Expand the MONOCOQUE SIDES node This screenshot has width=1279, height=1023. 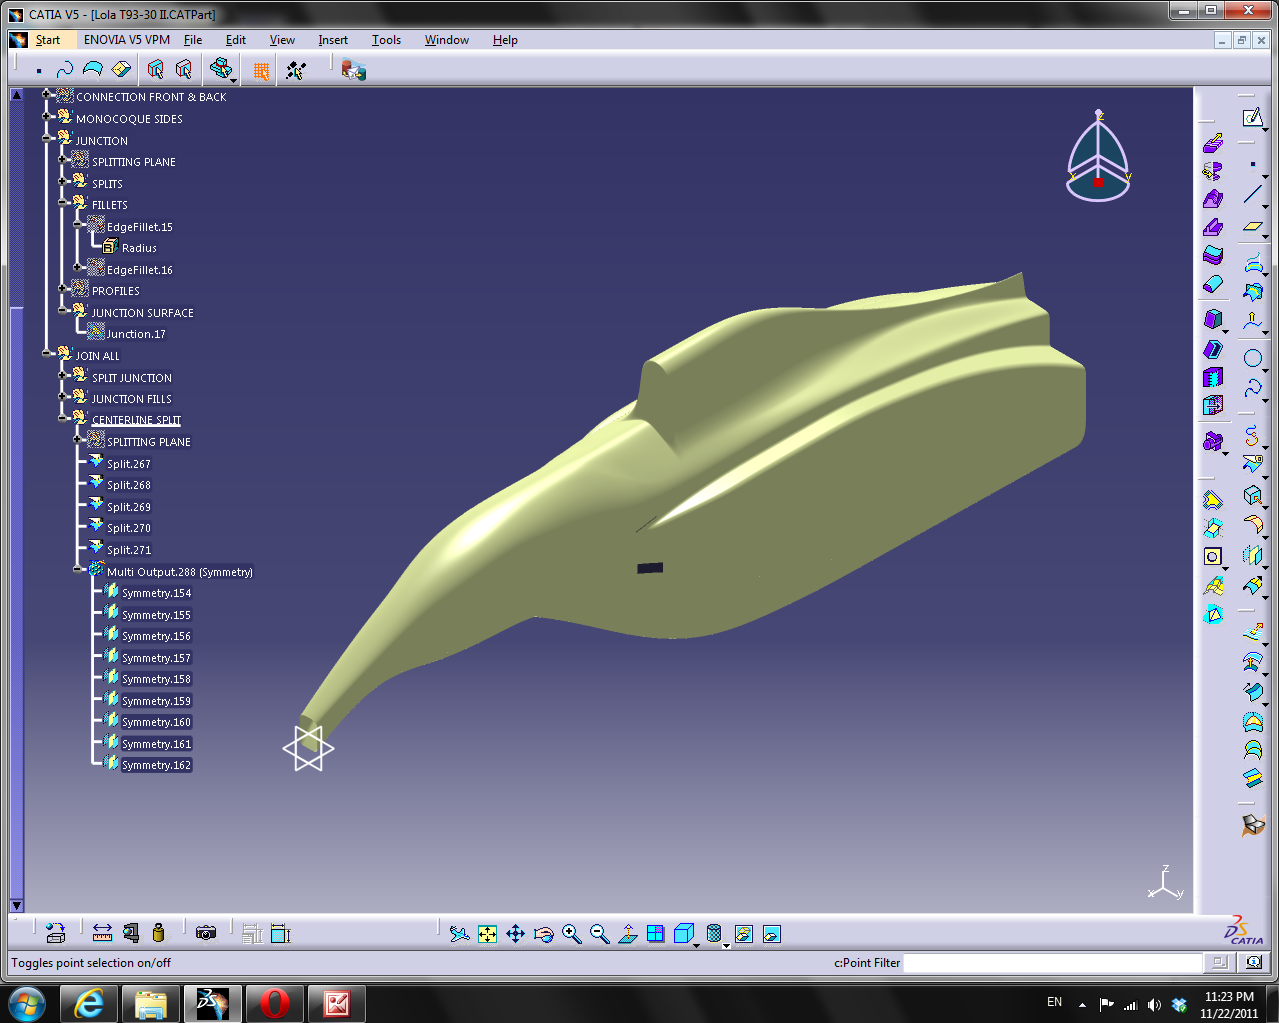click(x=46, y=116)
